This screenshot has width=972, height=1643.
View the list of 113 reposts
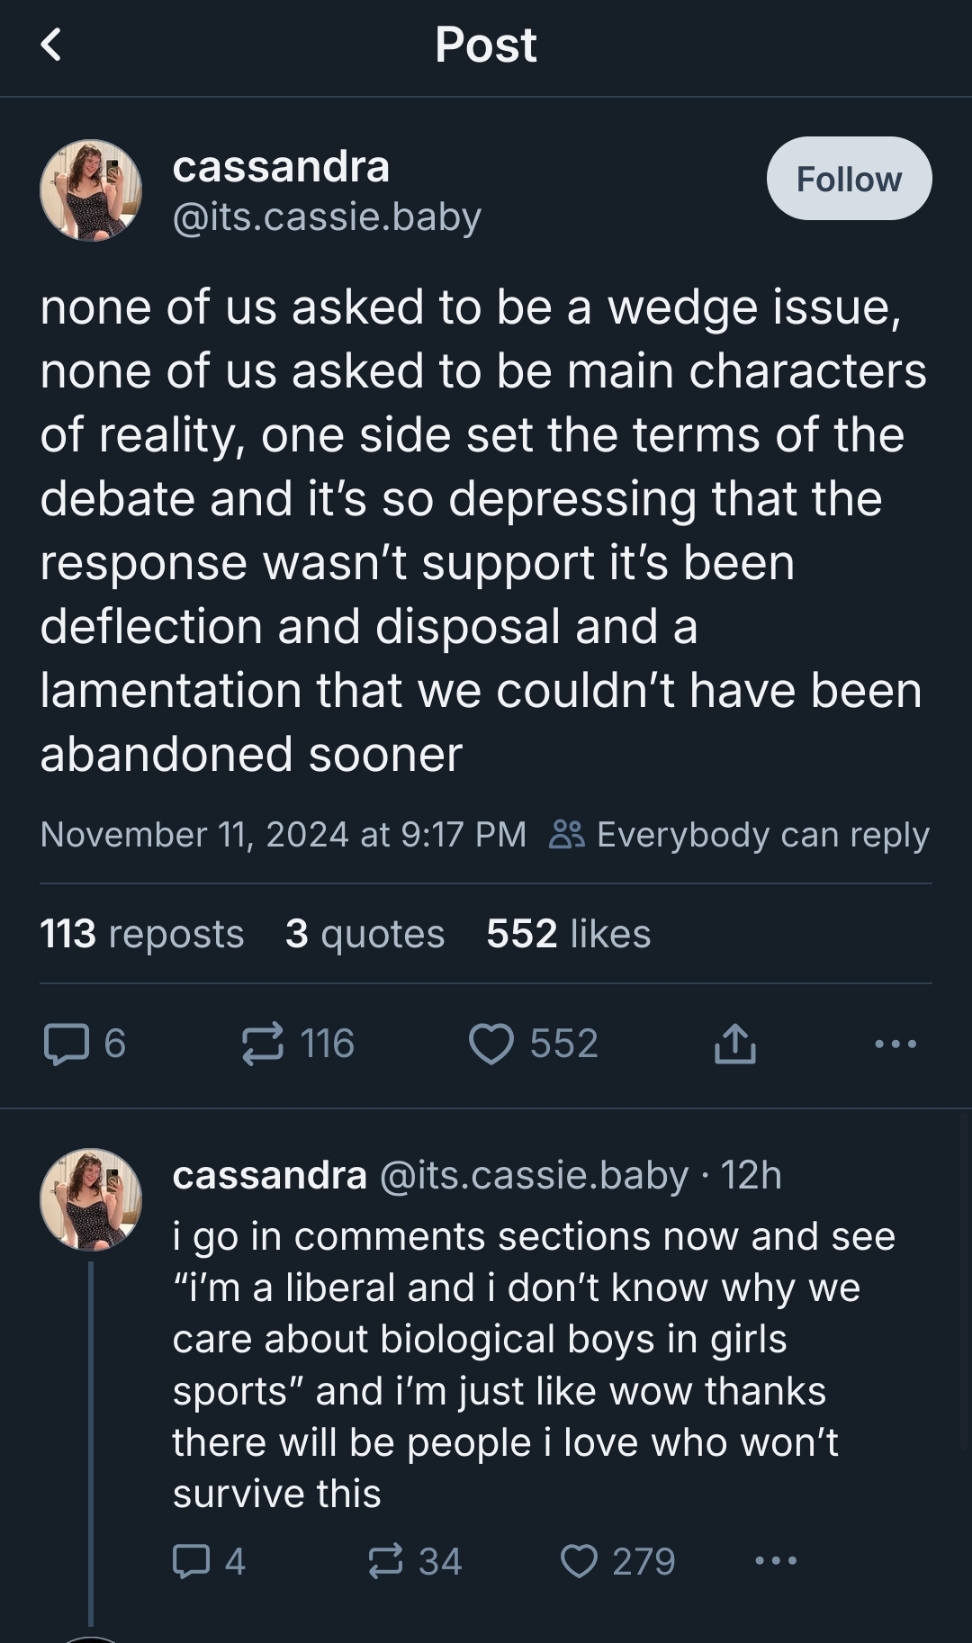142,934
